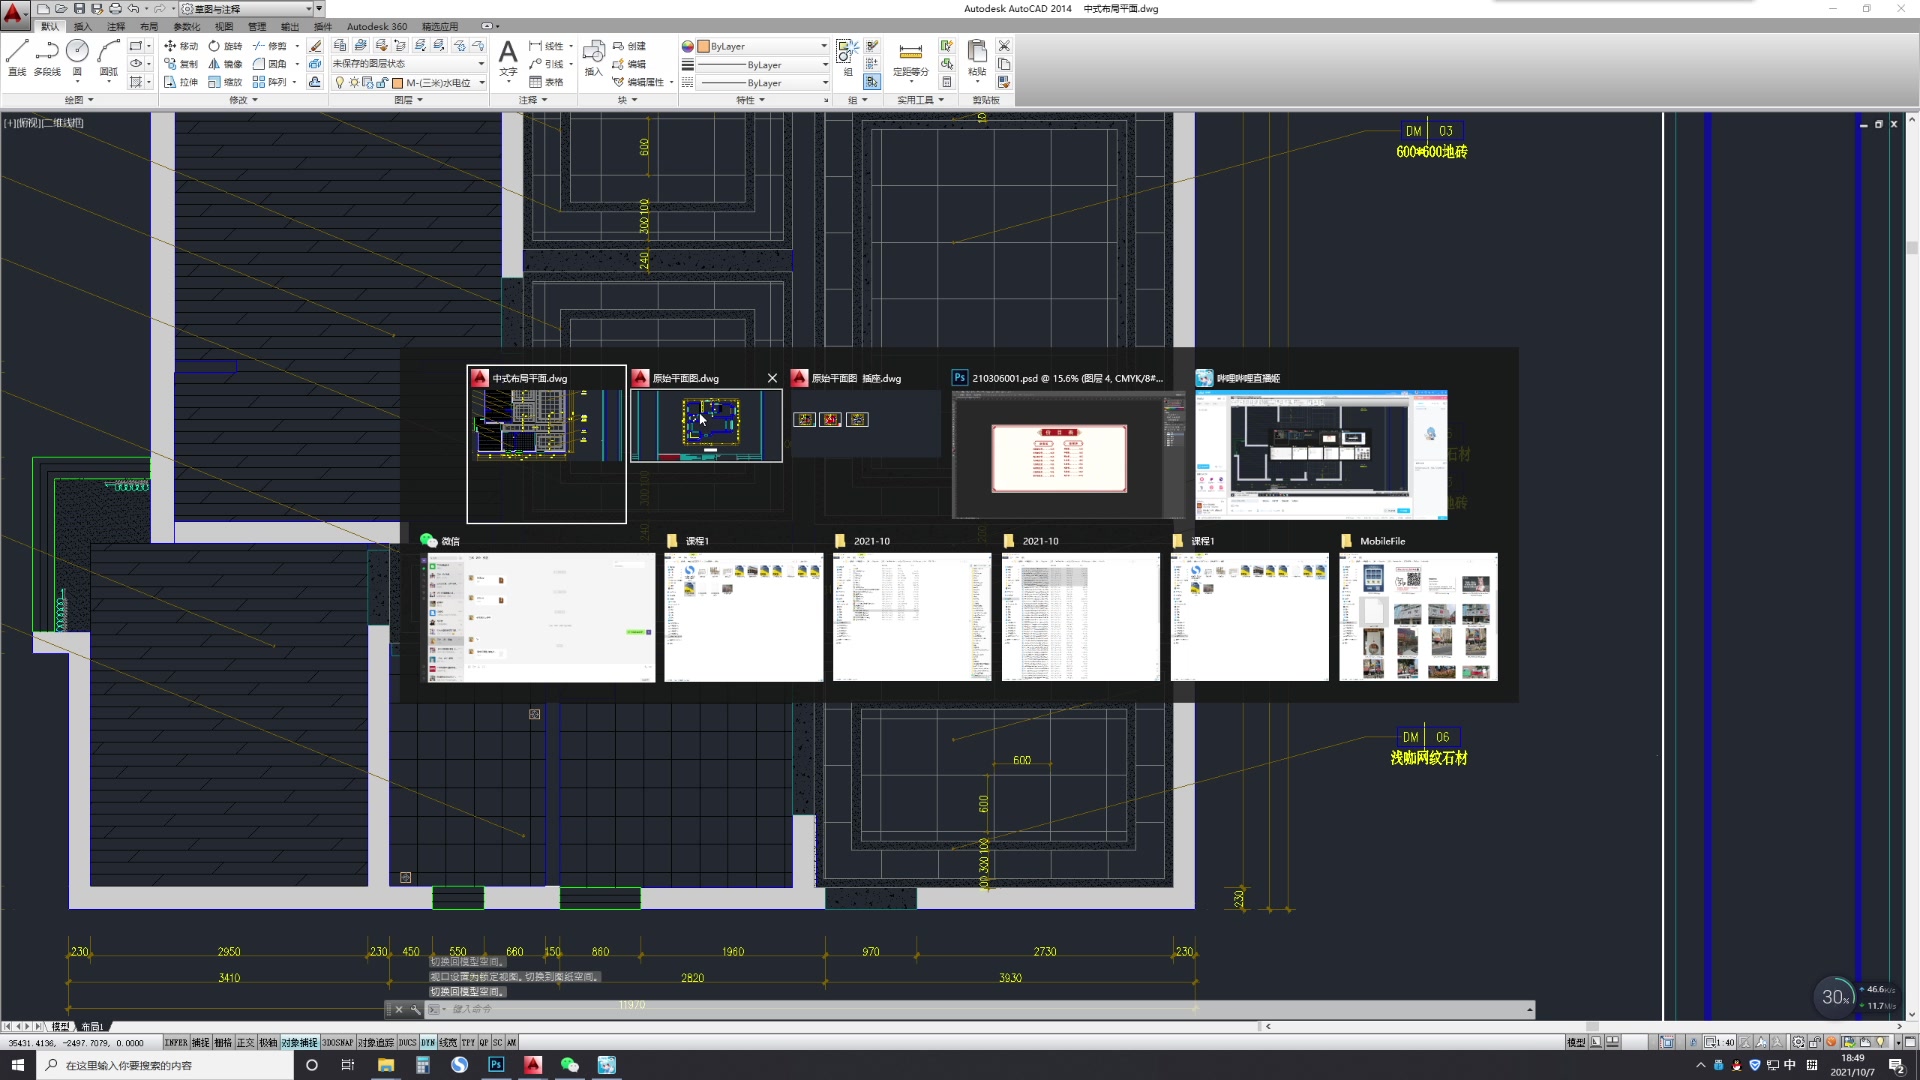
Task: Open the command line customize wrench
Action: point(416,1009)
